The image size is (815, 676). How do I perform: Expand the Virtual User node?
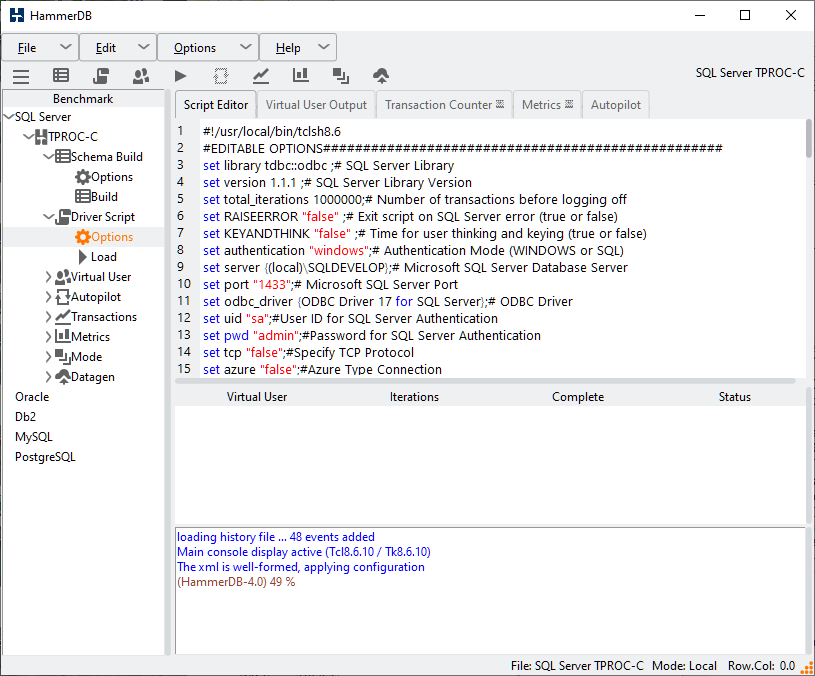click(48, 277)
